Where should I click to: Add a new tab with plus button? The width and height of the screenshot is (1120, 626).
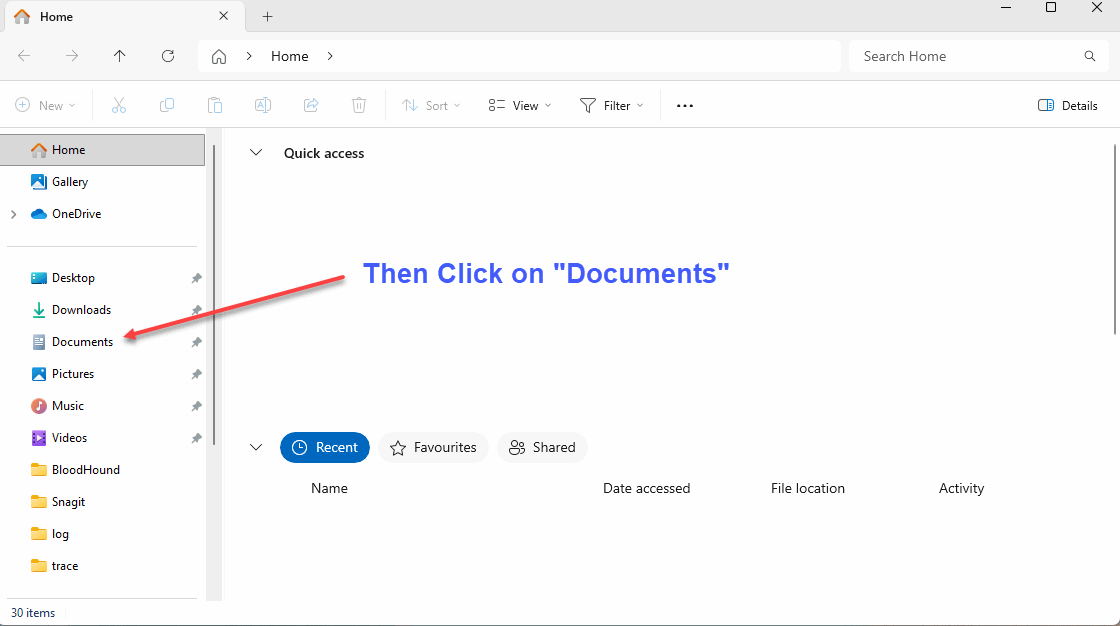click(x=267, y=17)
